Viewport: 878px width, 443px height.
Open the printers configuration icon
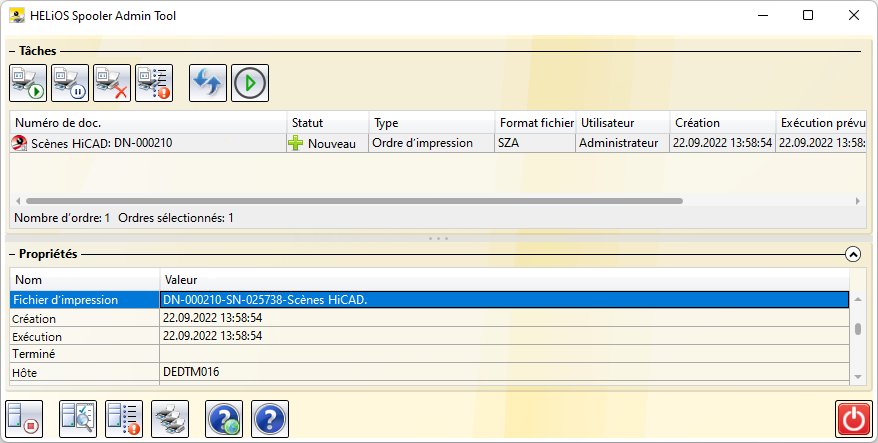coord(170,419)
